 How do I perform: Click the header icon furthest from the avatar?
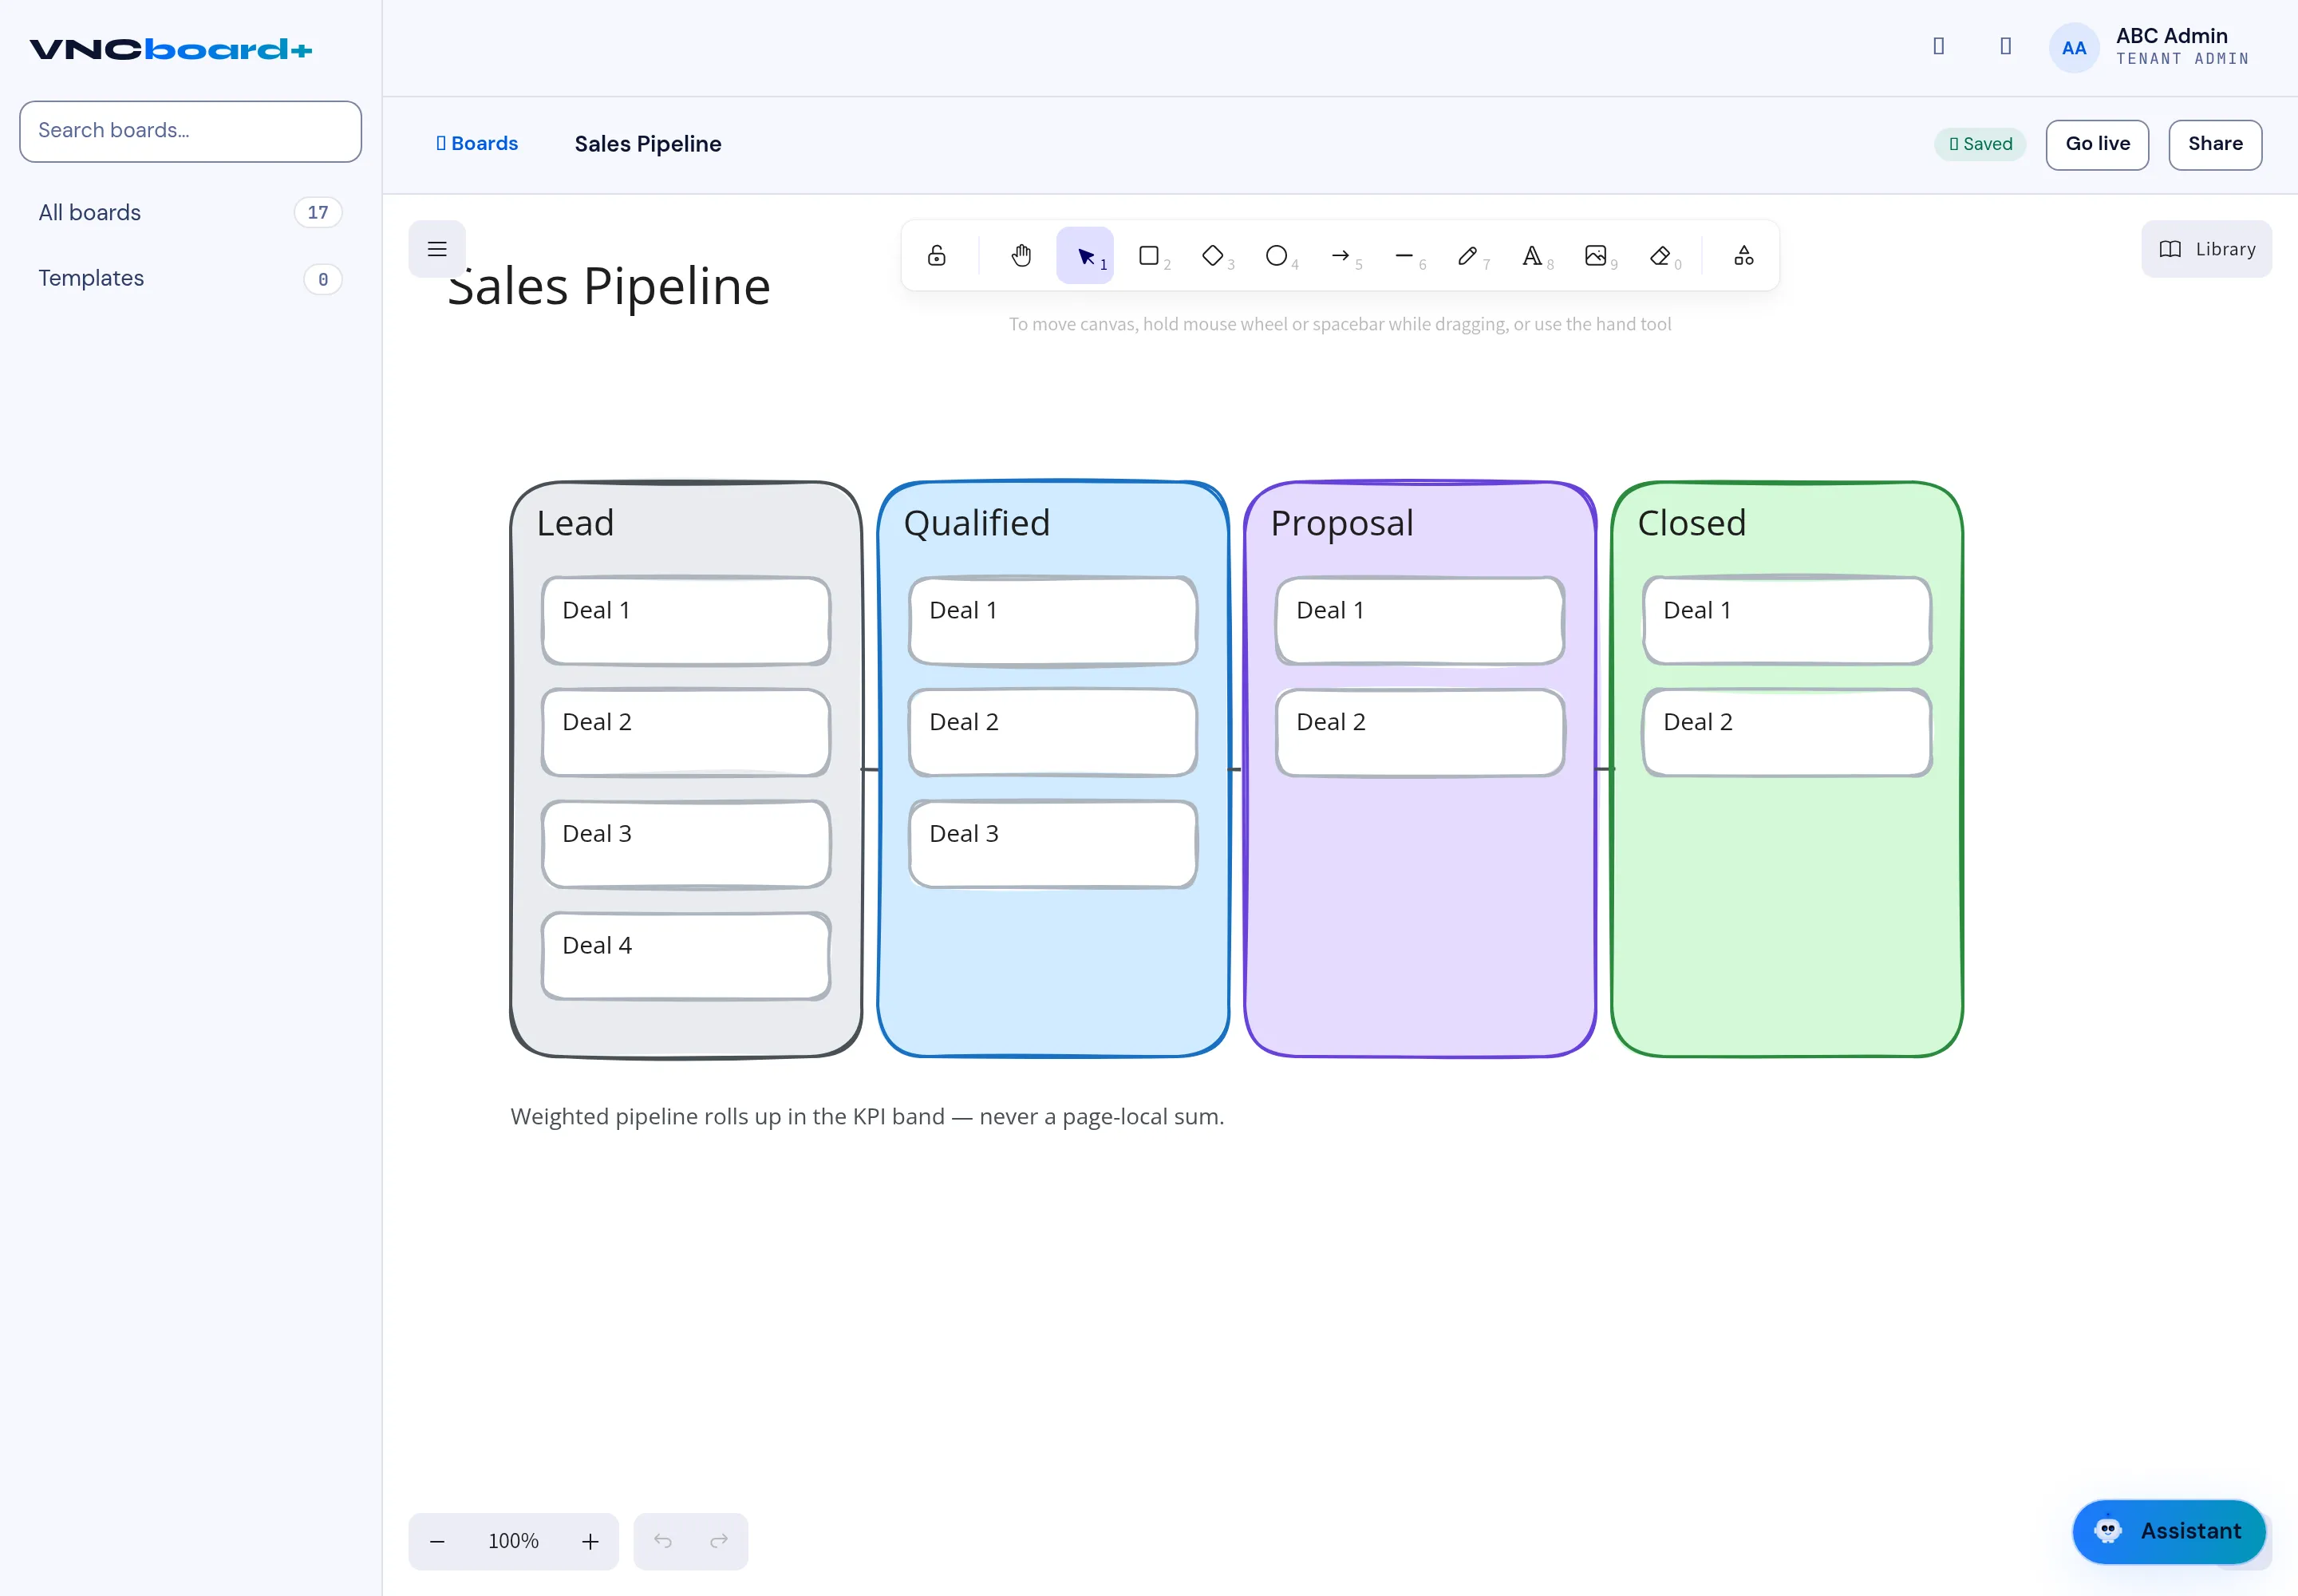[x=1938, y=46]
